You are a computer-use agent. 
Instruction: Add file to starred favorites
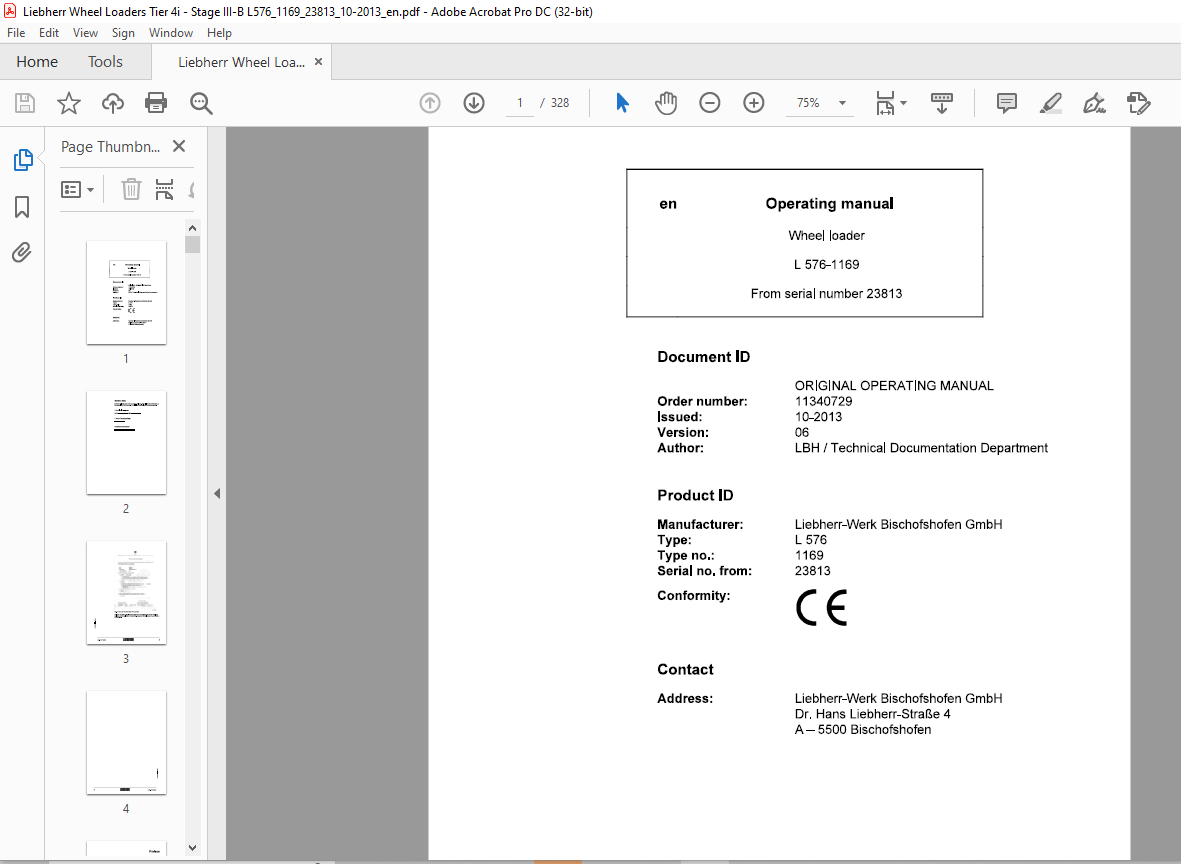[x=69, y=103]
